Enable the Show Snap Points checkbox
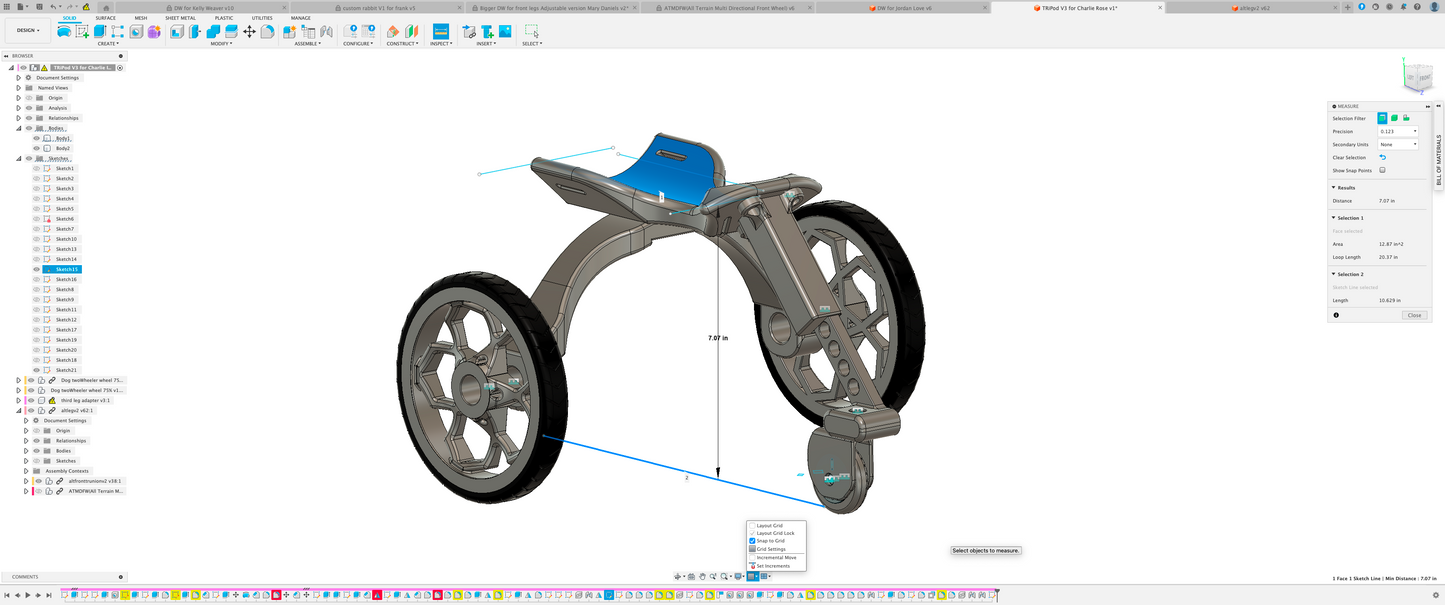 (x=1383, y=170)
